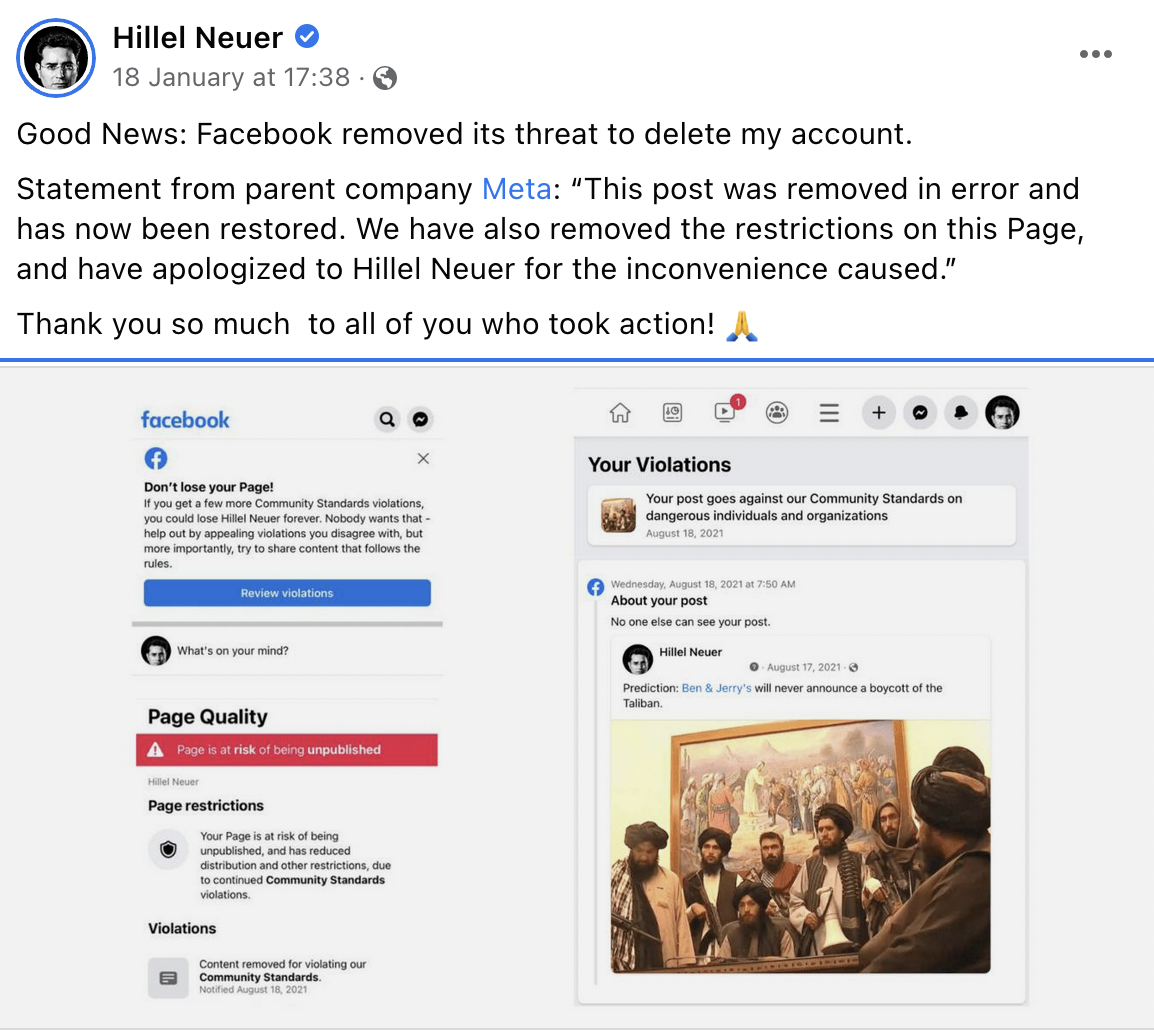The width and height of the screenshot is (1154, 1030).
Task: Open Hillel Neuer's profile picture
Action: [x=56, y=57]
